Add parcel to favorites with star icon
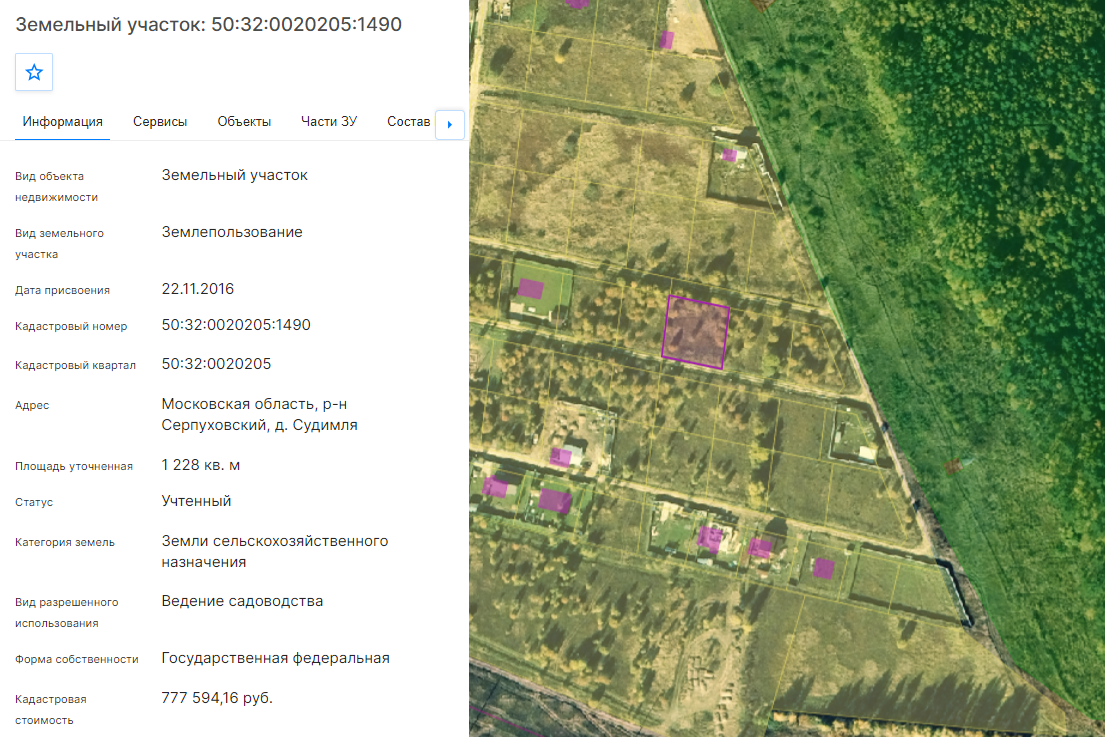 (x=34, y=72)
